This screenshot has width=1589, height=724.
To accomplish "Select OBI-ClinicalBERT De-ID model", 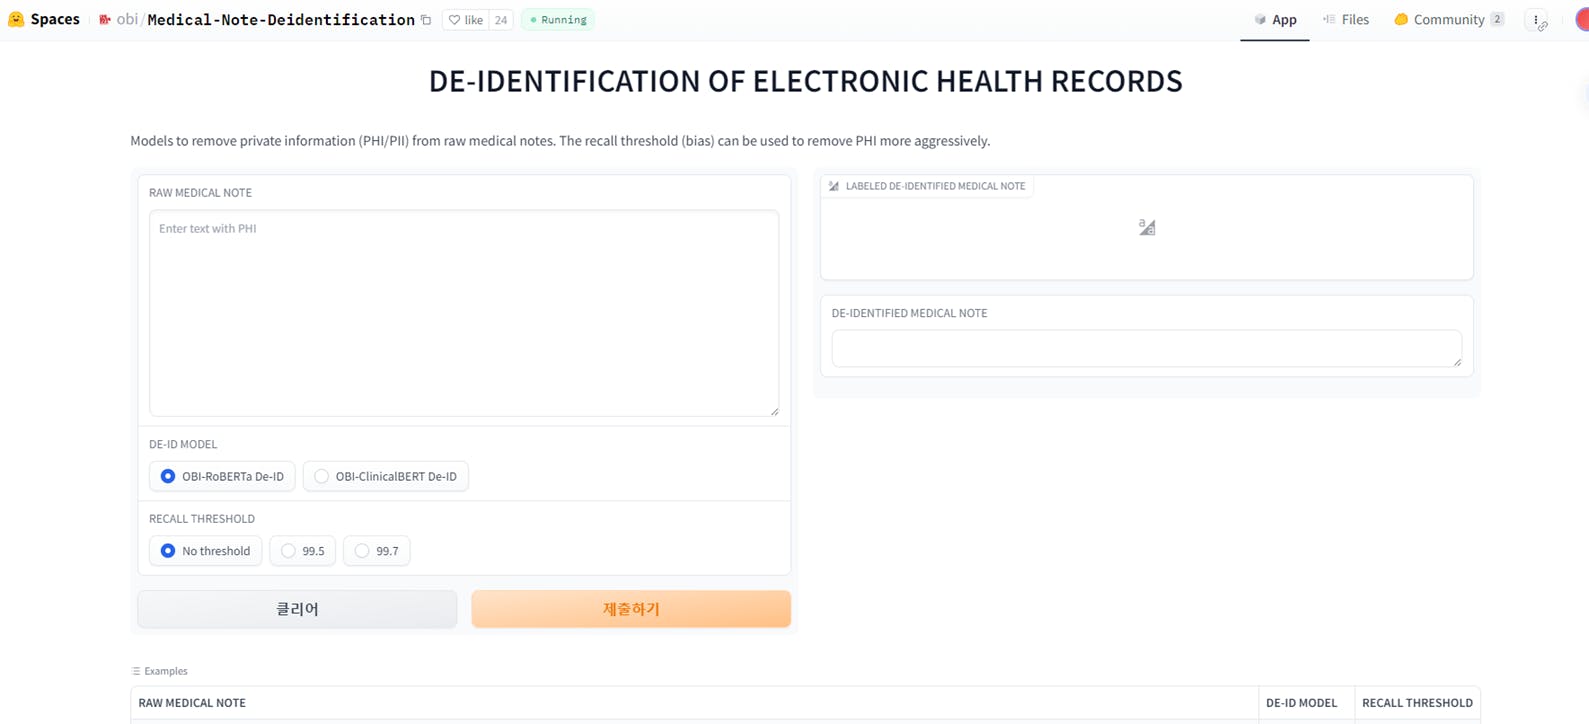I will click(x=386, y=476).
